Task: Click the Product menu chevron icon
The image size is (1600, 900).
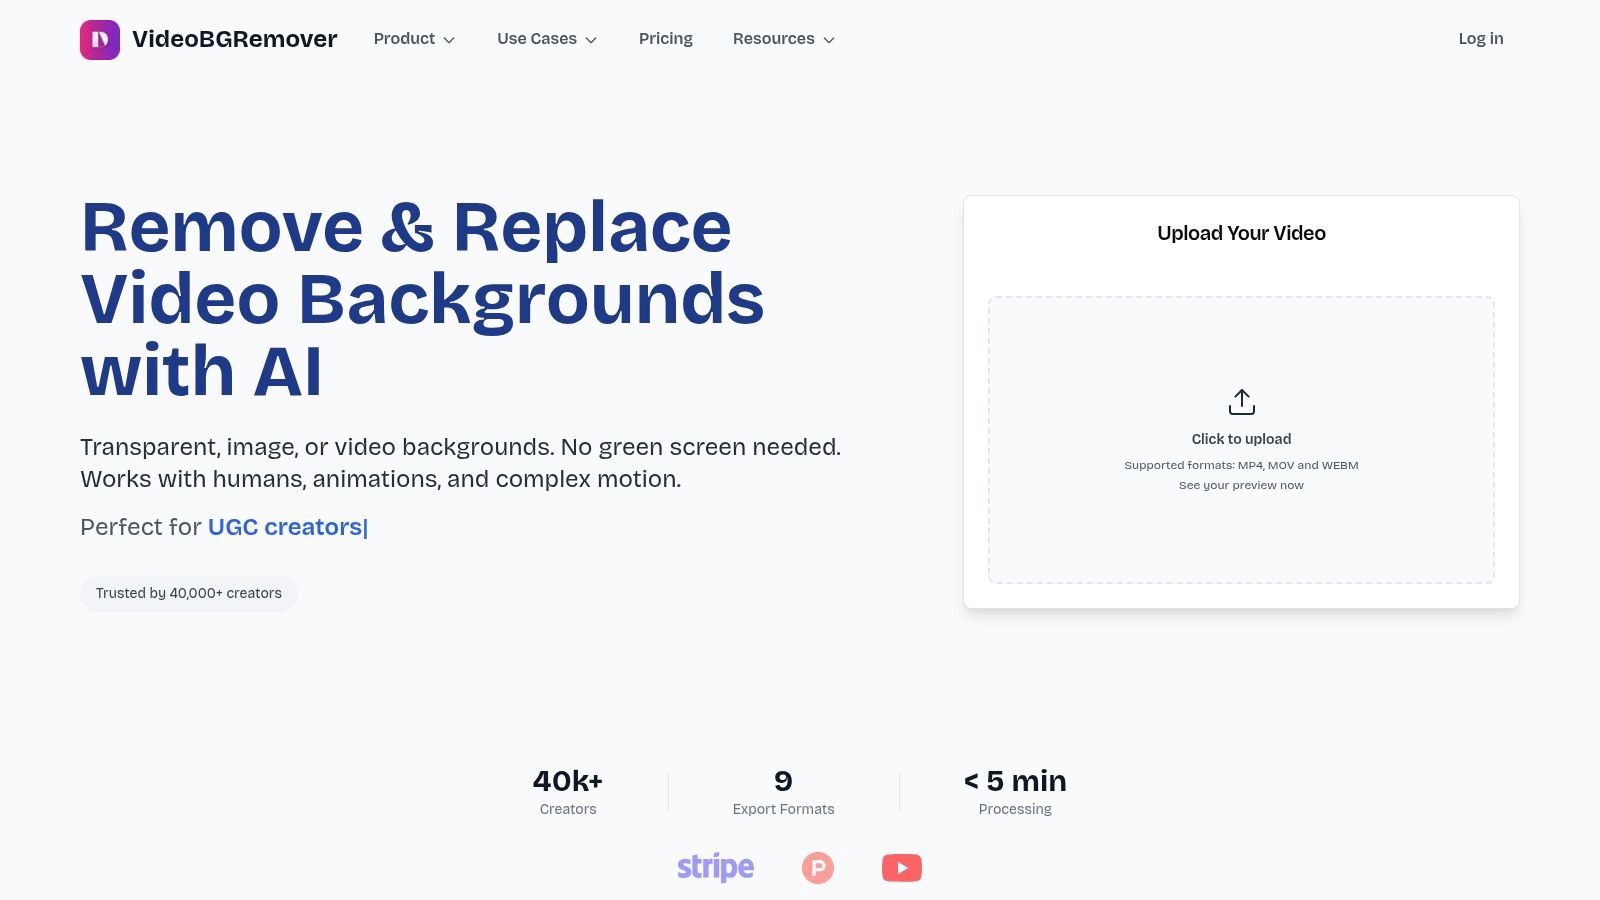Action: (x=449, y=40)
